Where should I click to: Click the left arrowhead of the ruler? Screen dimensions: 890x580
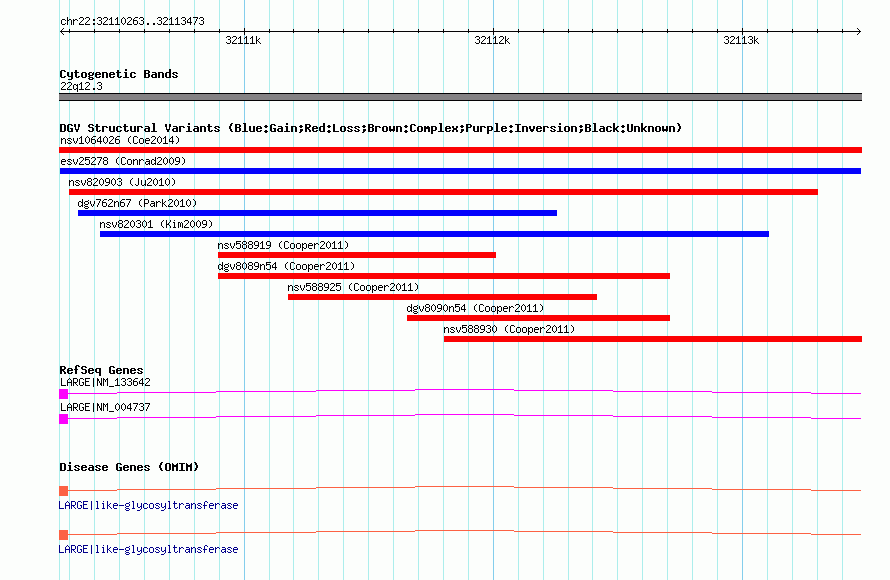coord(62,31)
